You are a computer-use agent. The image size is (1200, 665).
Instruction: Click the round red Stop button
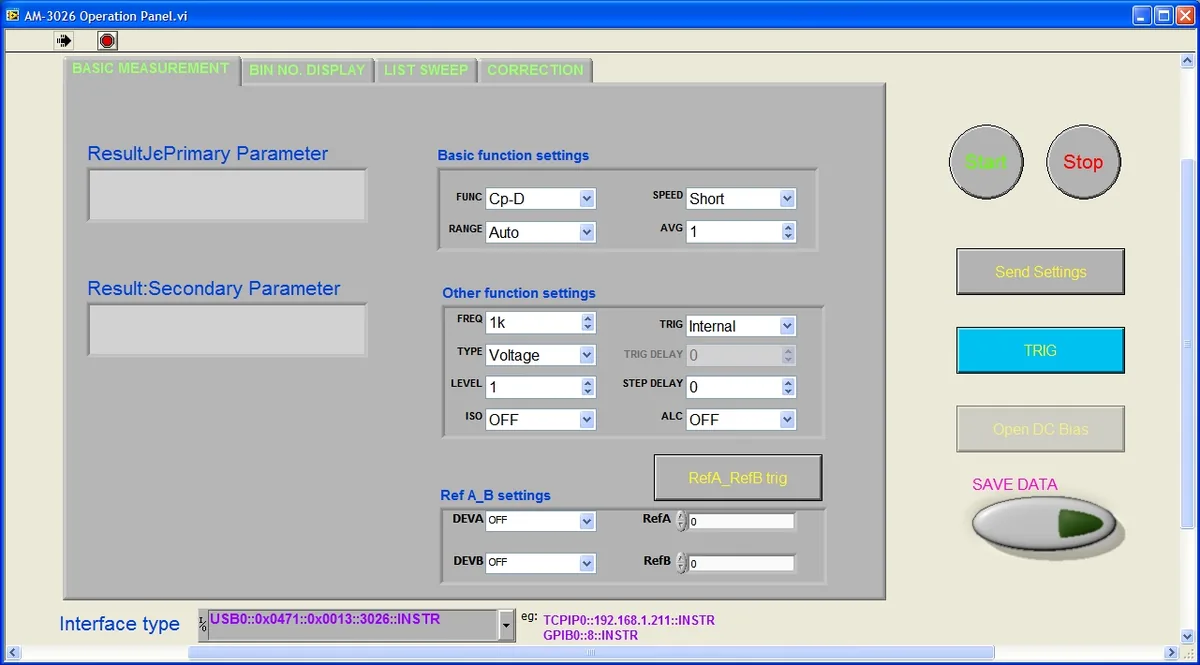1083,162
